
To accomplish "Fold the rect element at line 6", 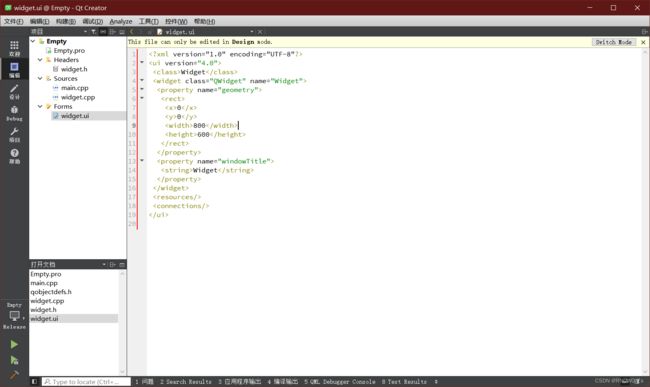I will (142, 98).
